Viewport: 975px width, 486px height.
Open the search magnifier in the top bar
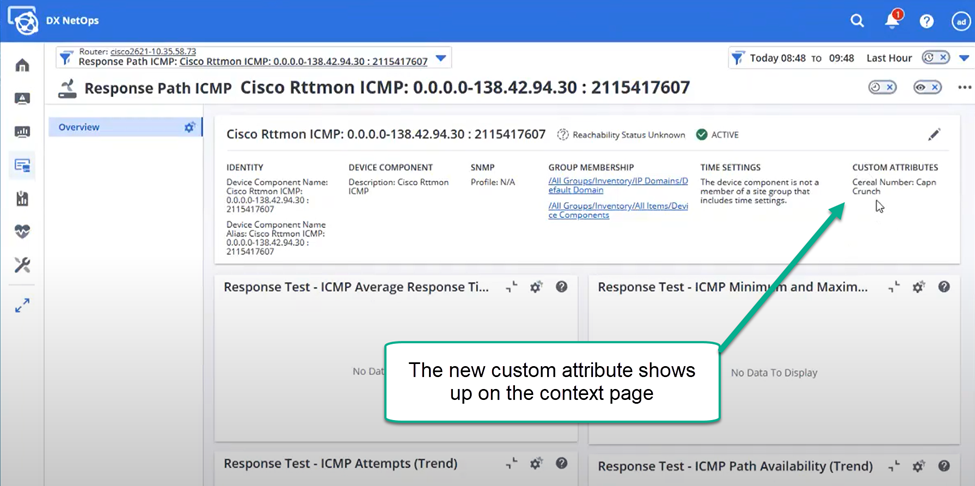pos(857,21)
